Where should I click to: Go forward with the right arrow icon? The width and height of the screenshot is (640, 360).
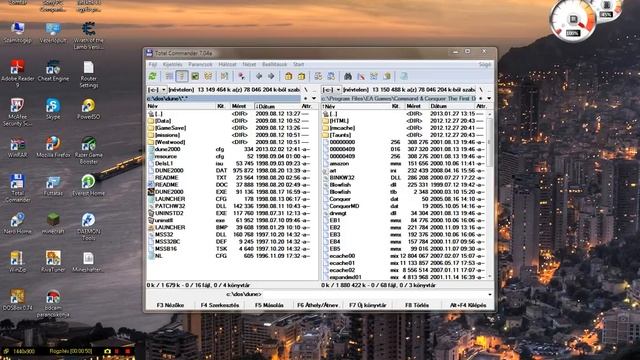pos(271,76)
